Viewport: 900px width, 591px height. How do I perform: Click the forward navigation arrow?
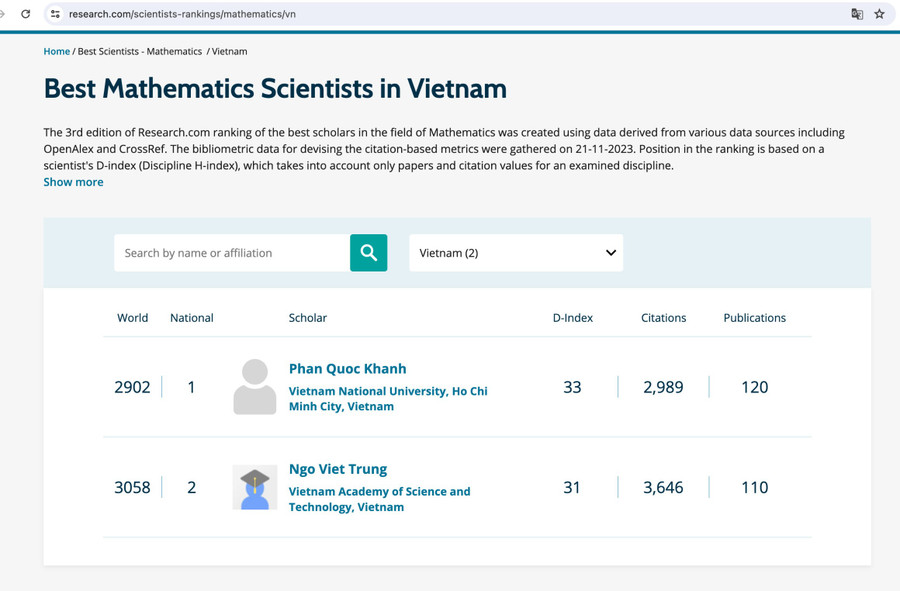pos(4,14)
